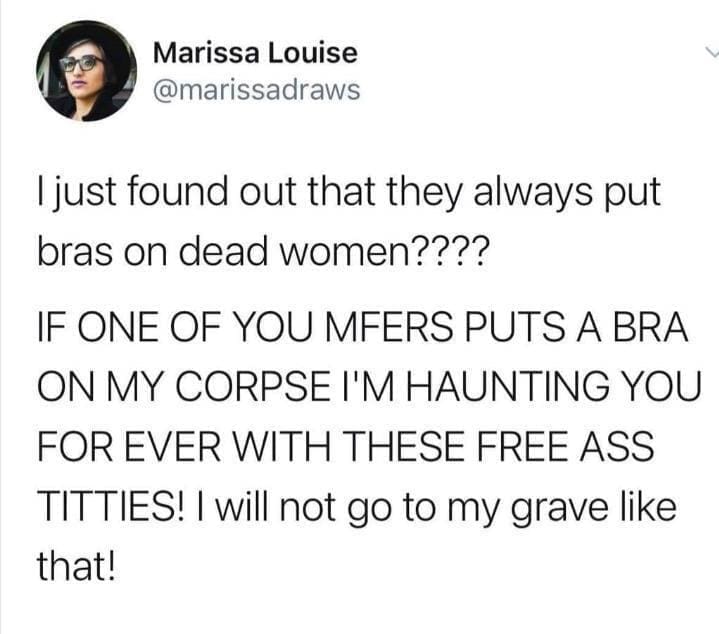Viewport: 719px width, 634px height.
Task: Click the first paragraph starting "I just found"
Action: coord(349,222)
